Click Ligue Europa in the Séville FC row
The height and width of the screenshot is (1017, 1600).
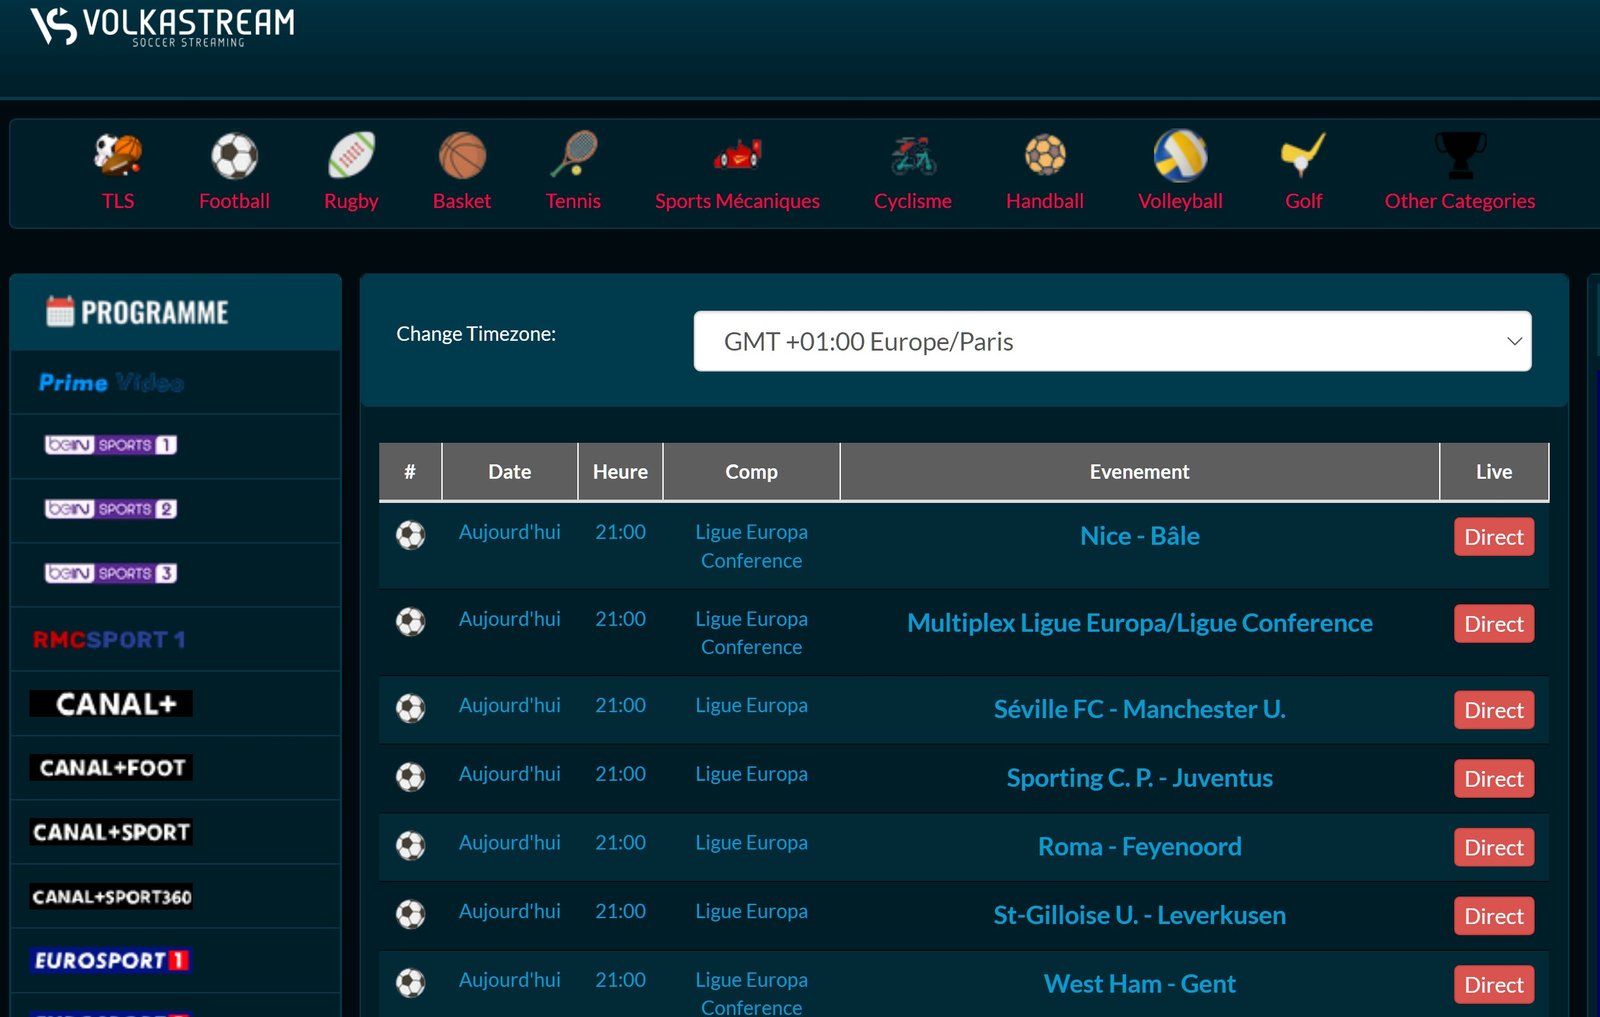(x=751, y=706)
